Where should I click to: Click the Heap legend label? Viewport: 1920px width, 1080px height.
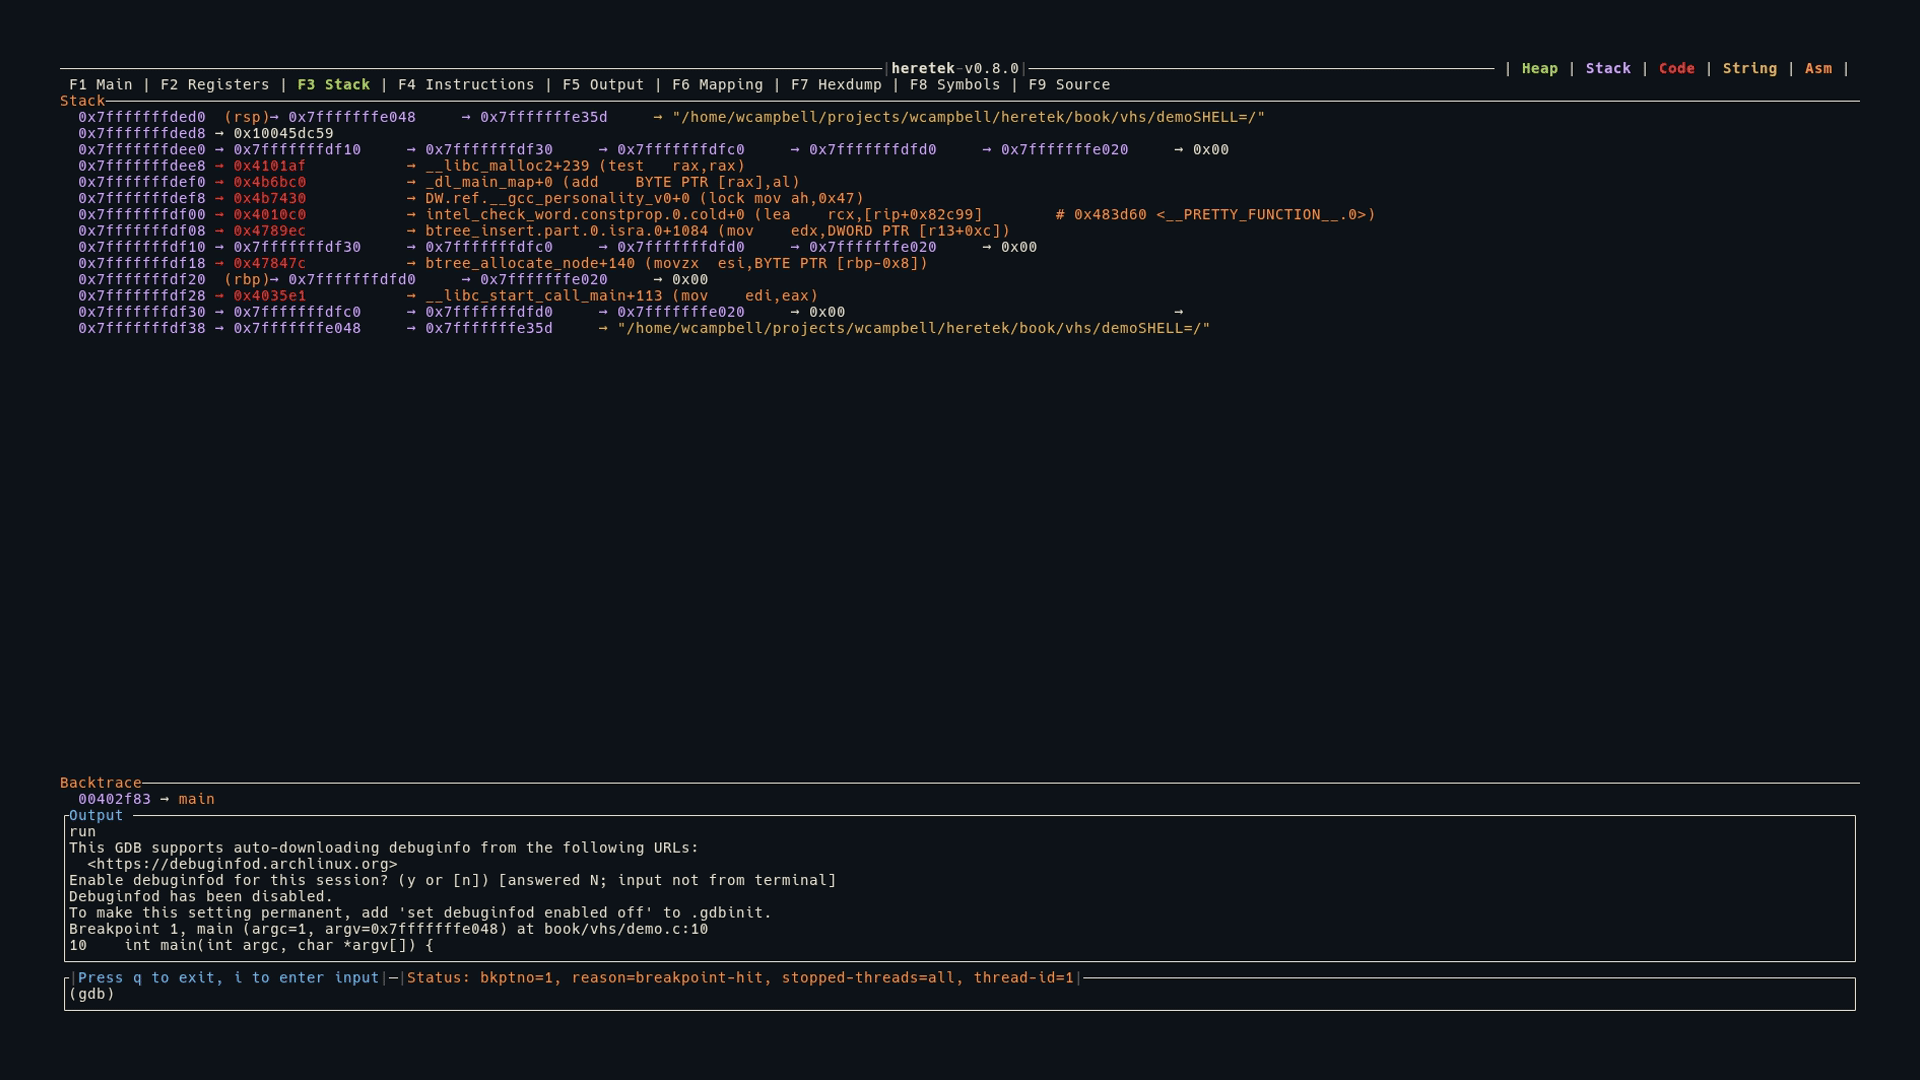tap(1539, 69)
